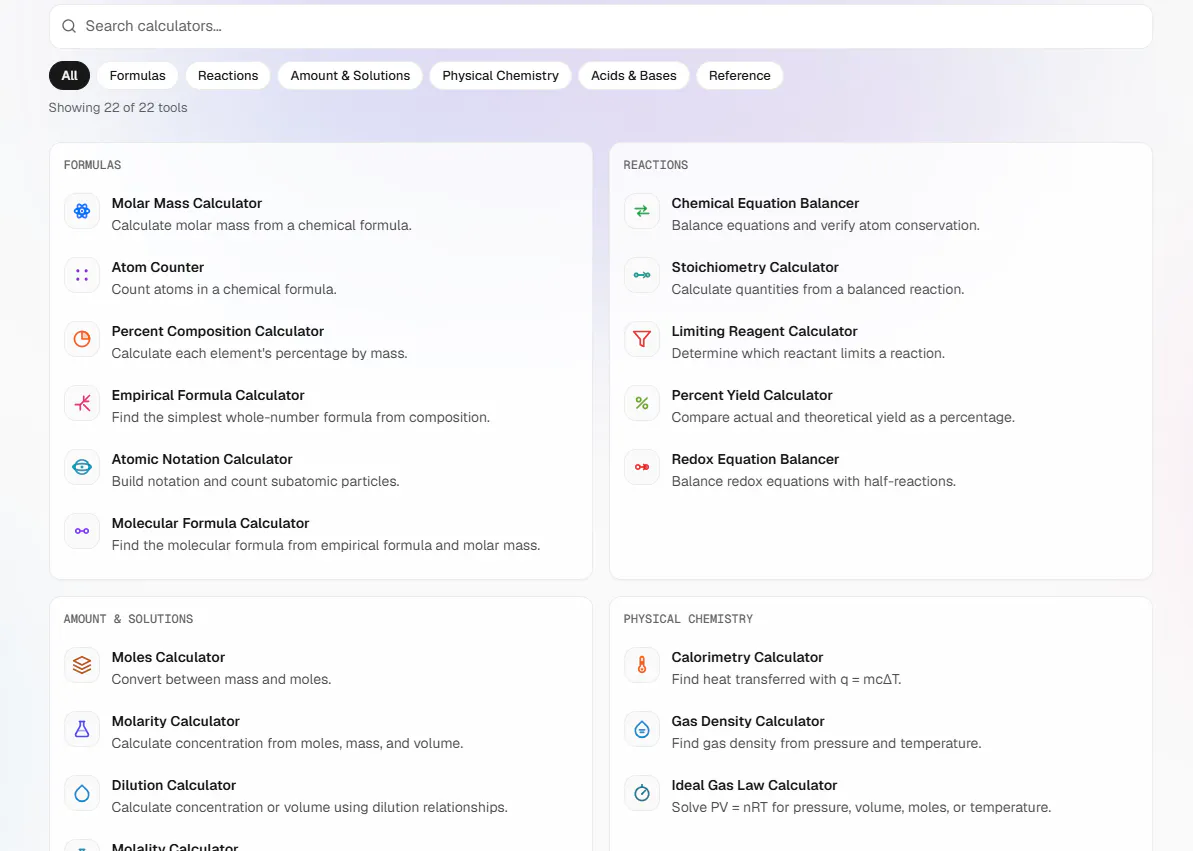Image resolution: width=1193 pixels, height=851 pixels.
Task: Click the Redox Equation Balancer icon
Action: pyautogui.click(x=642, y=467)
